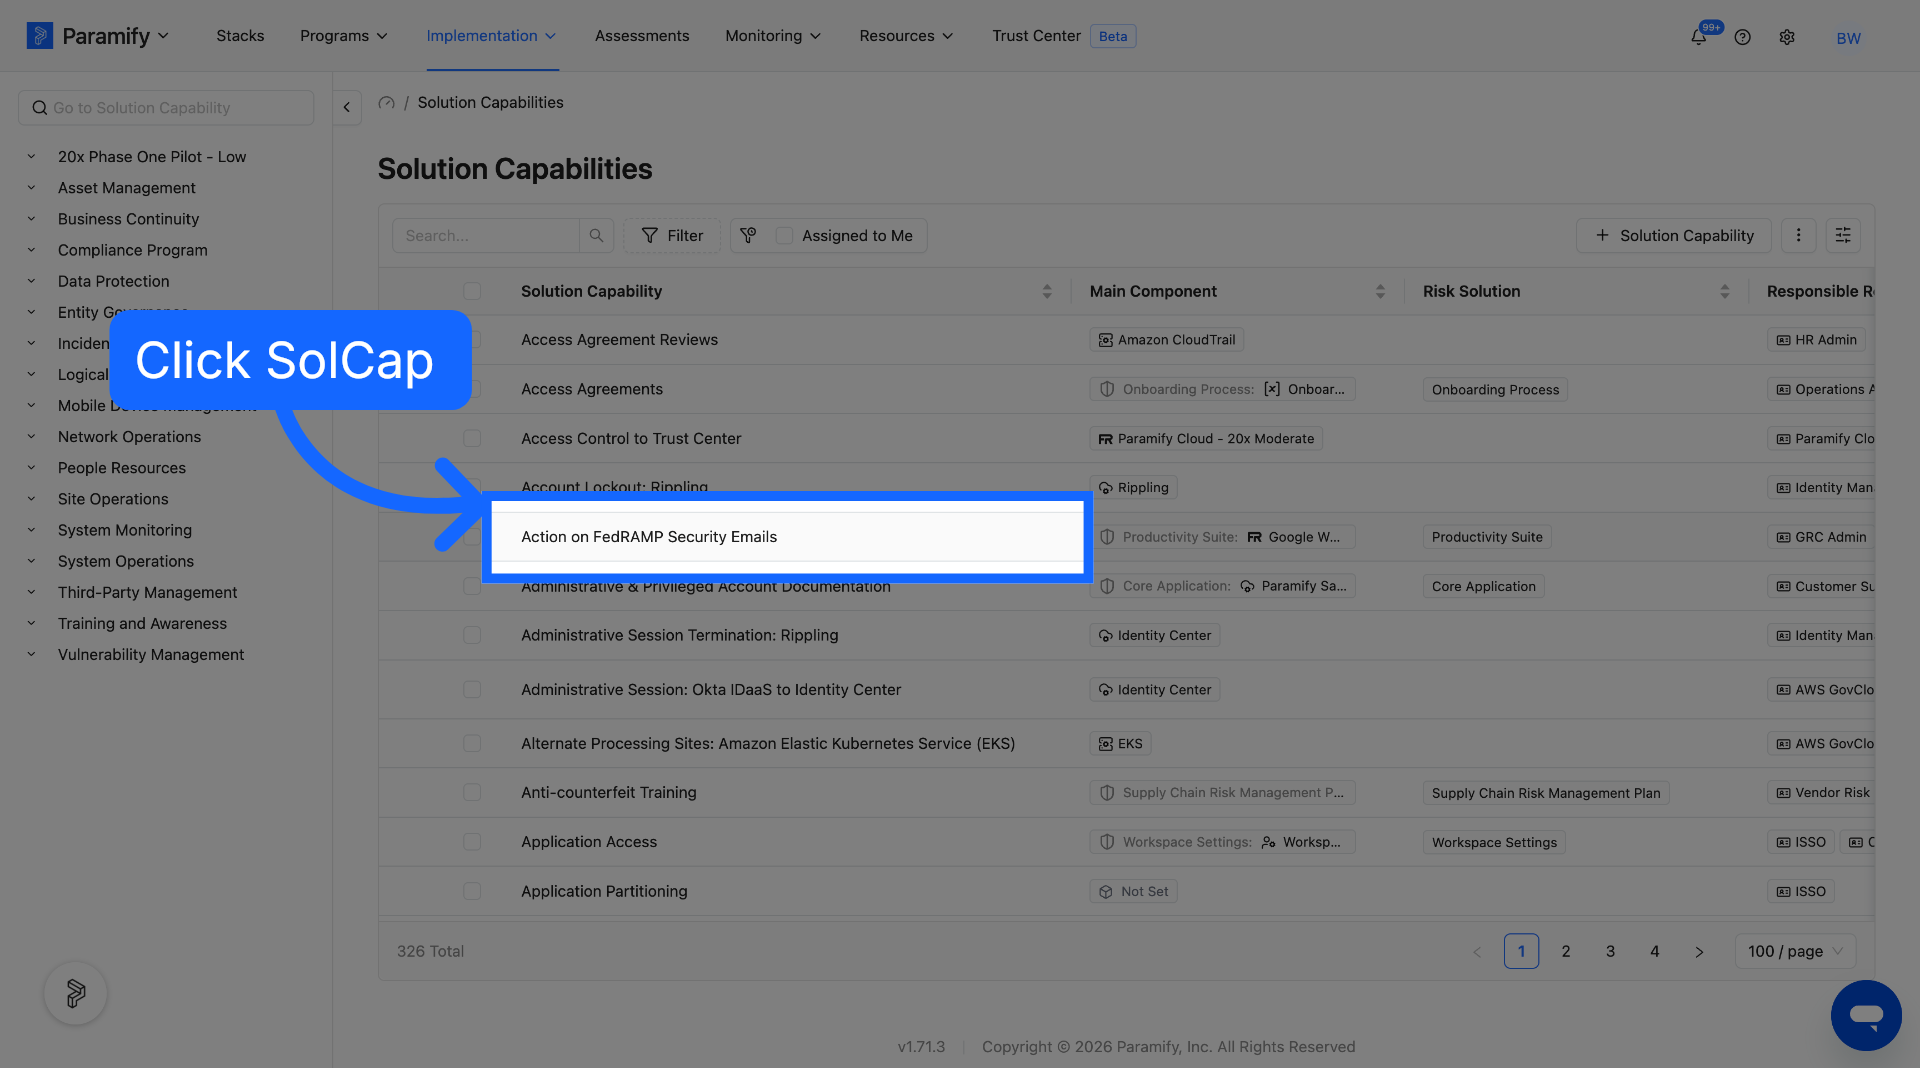The width and height of the screenshot is (1920, 1068).
Task: Open the help question mark icon
Action: pyautogui.click(x=1743, y=37)
